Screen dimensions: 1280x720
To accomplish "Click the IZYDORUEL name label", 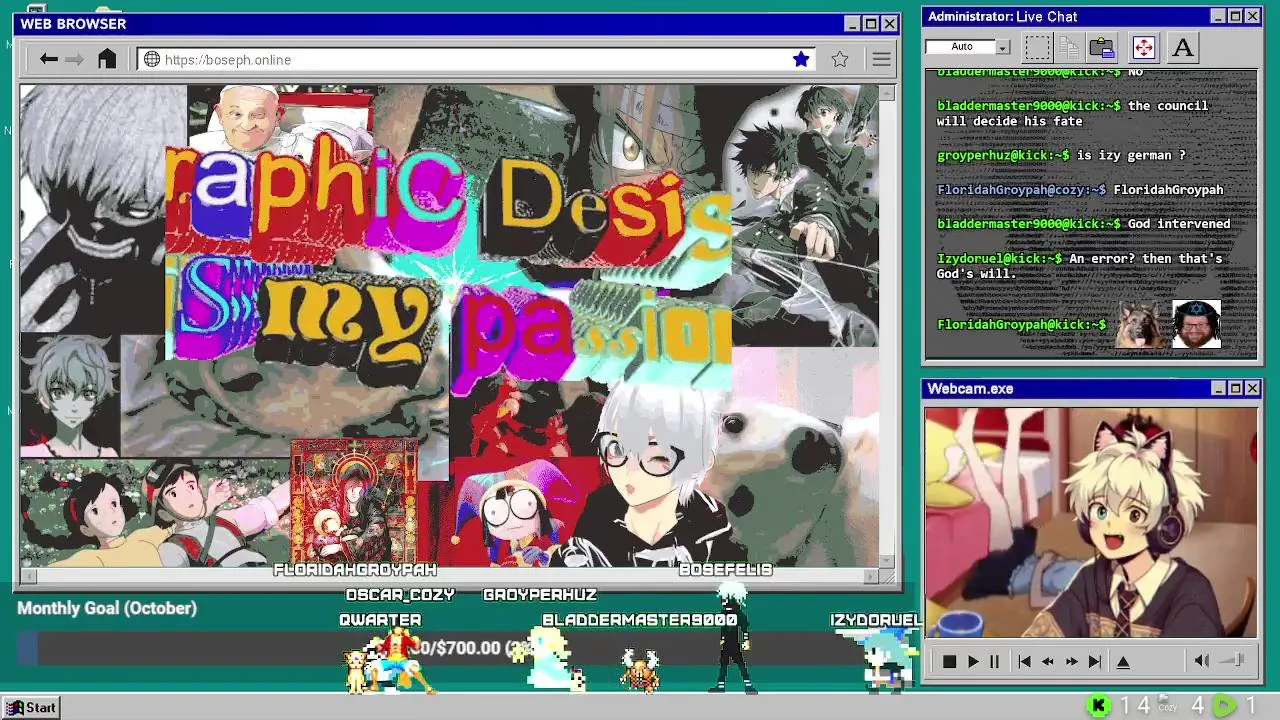I will coord(876,620).
